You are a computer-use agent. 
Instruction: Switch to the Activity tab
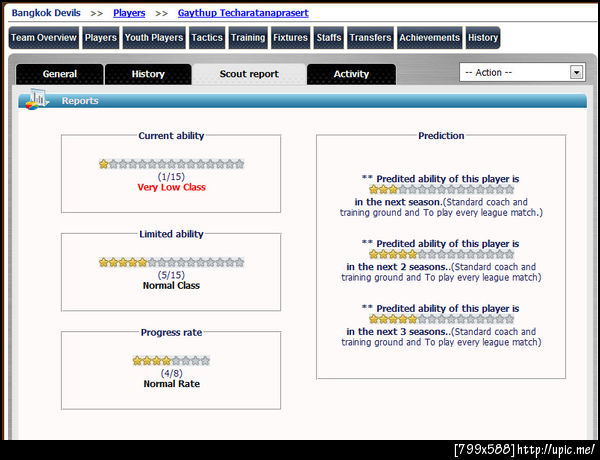[351, 74]
